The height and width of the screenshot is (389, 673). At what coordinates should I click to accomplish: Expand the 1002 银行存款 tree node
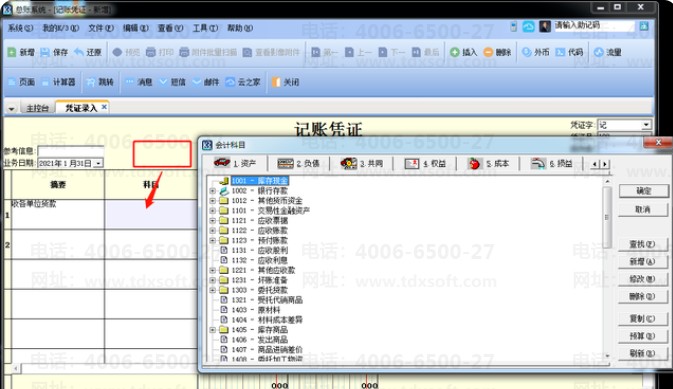(x=212, y=191)
